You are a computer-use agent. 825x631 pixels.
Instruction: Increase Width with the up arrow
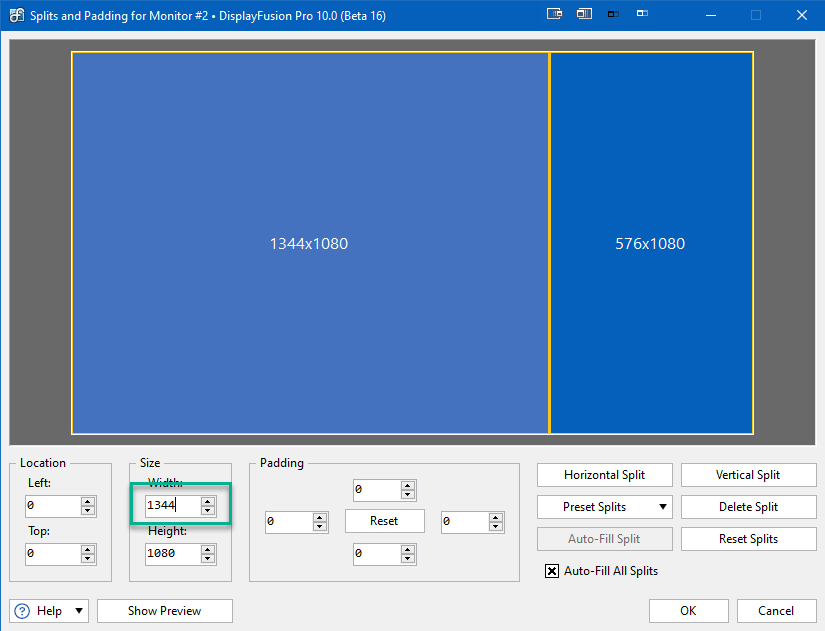click(208, 502)
